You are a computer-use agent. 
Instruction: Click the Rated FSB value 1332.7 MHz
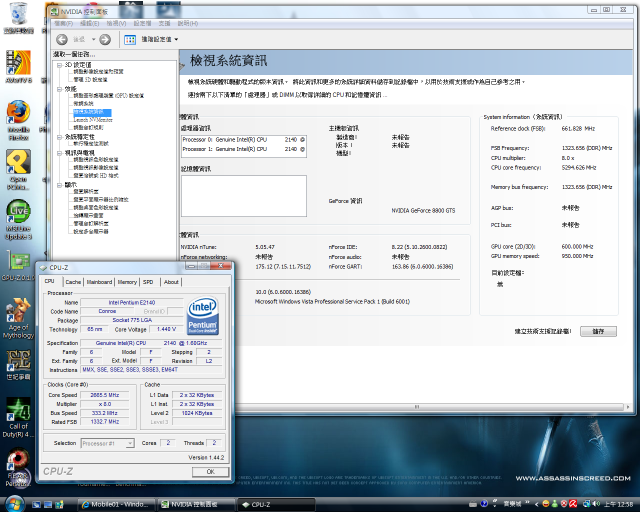[x=105, y=422]
